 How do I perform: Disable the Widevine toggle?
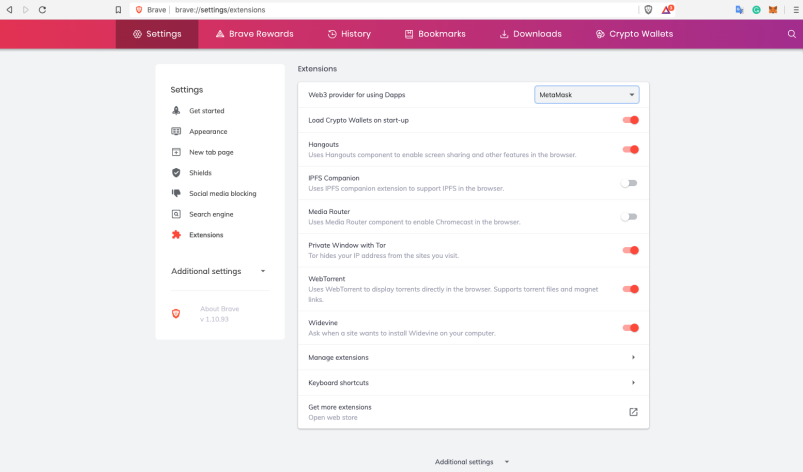[x=630, y=328]
